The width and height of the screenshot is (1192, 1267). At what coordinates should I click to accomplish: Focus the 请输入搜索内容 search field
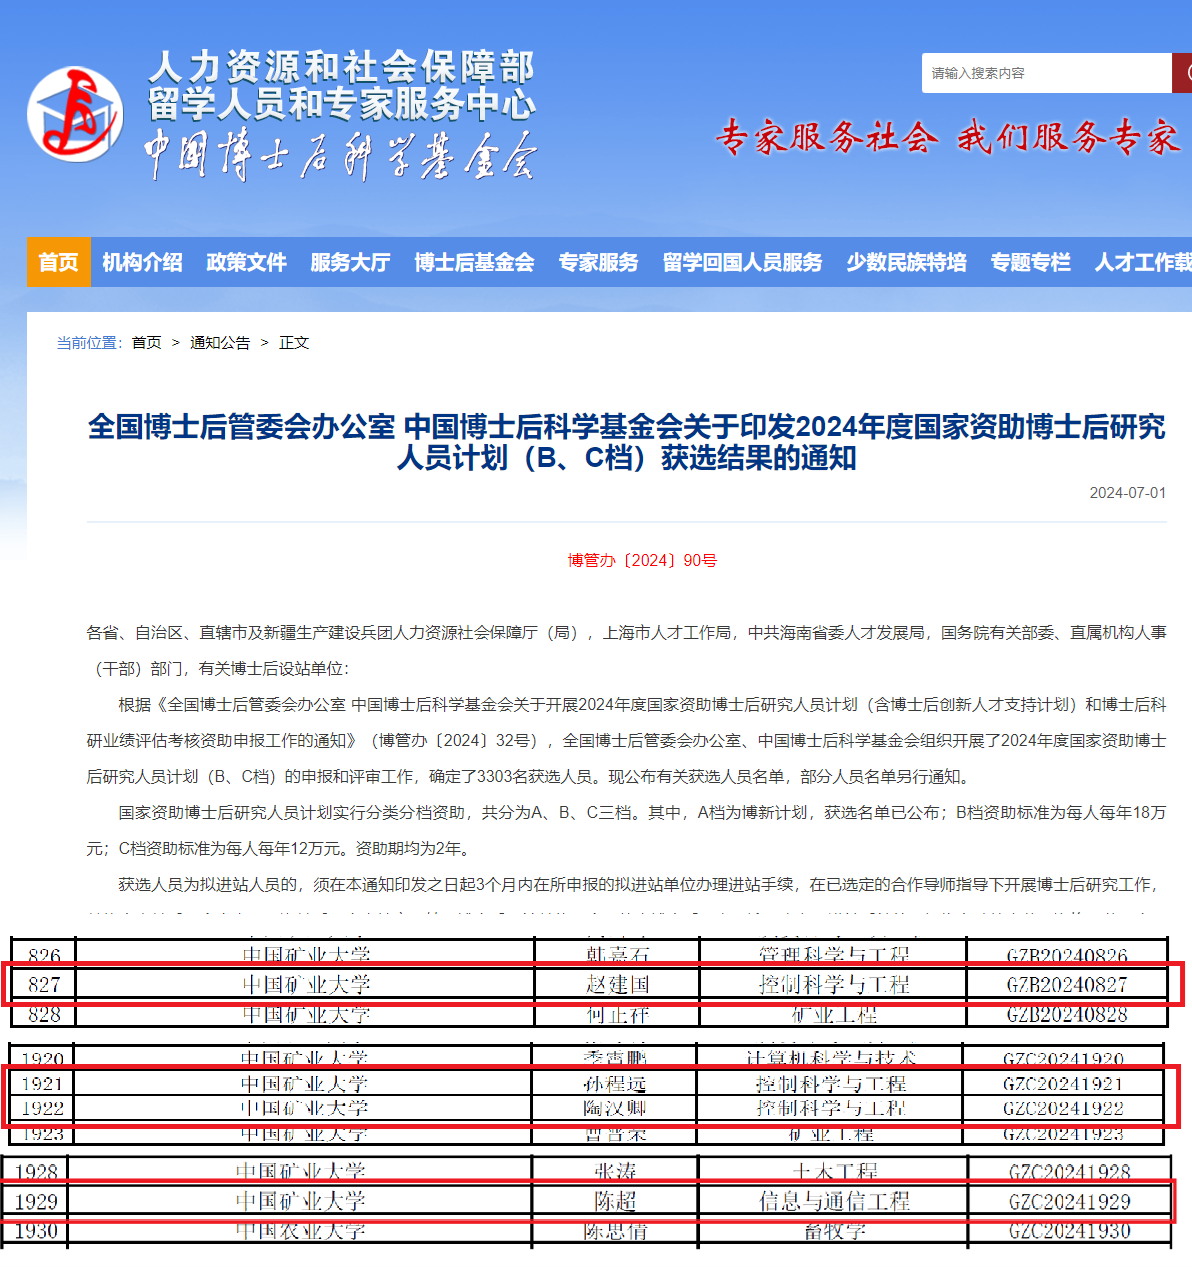(1045, 73)
